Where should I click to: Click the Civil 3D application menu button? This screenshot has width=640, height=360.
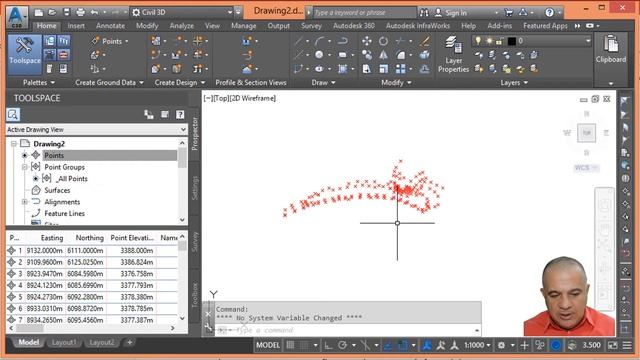17,17
